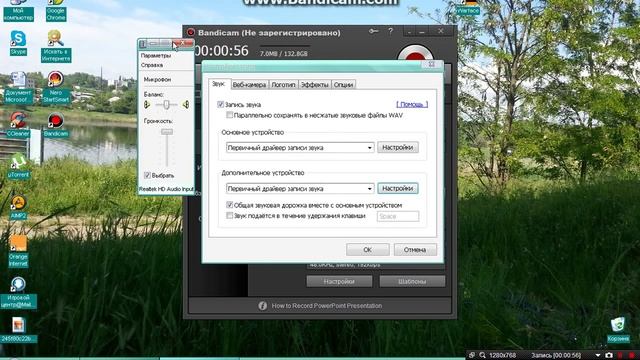Click the Space hotkey input field
The height and width of the screenshot is (360, 640).
tap(398, 216)
